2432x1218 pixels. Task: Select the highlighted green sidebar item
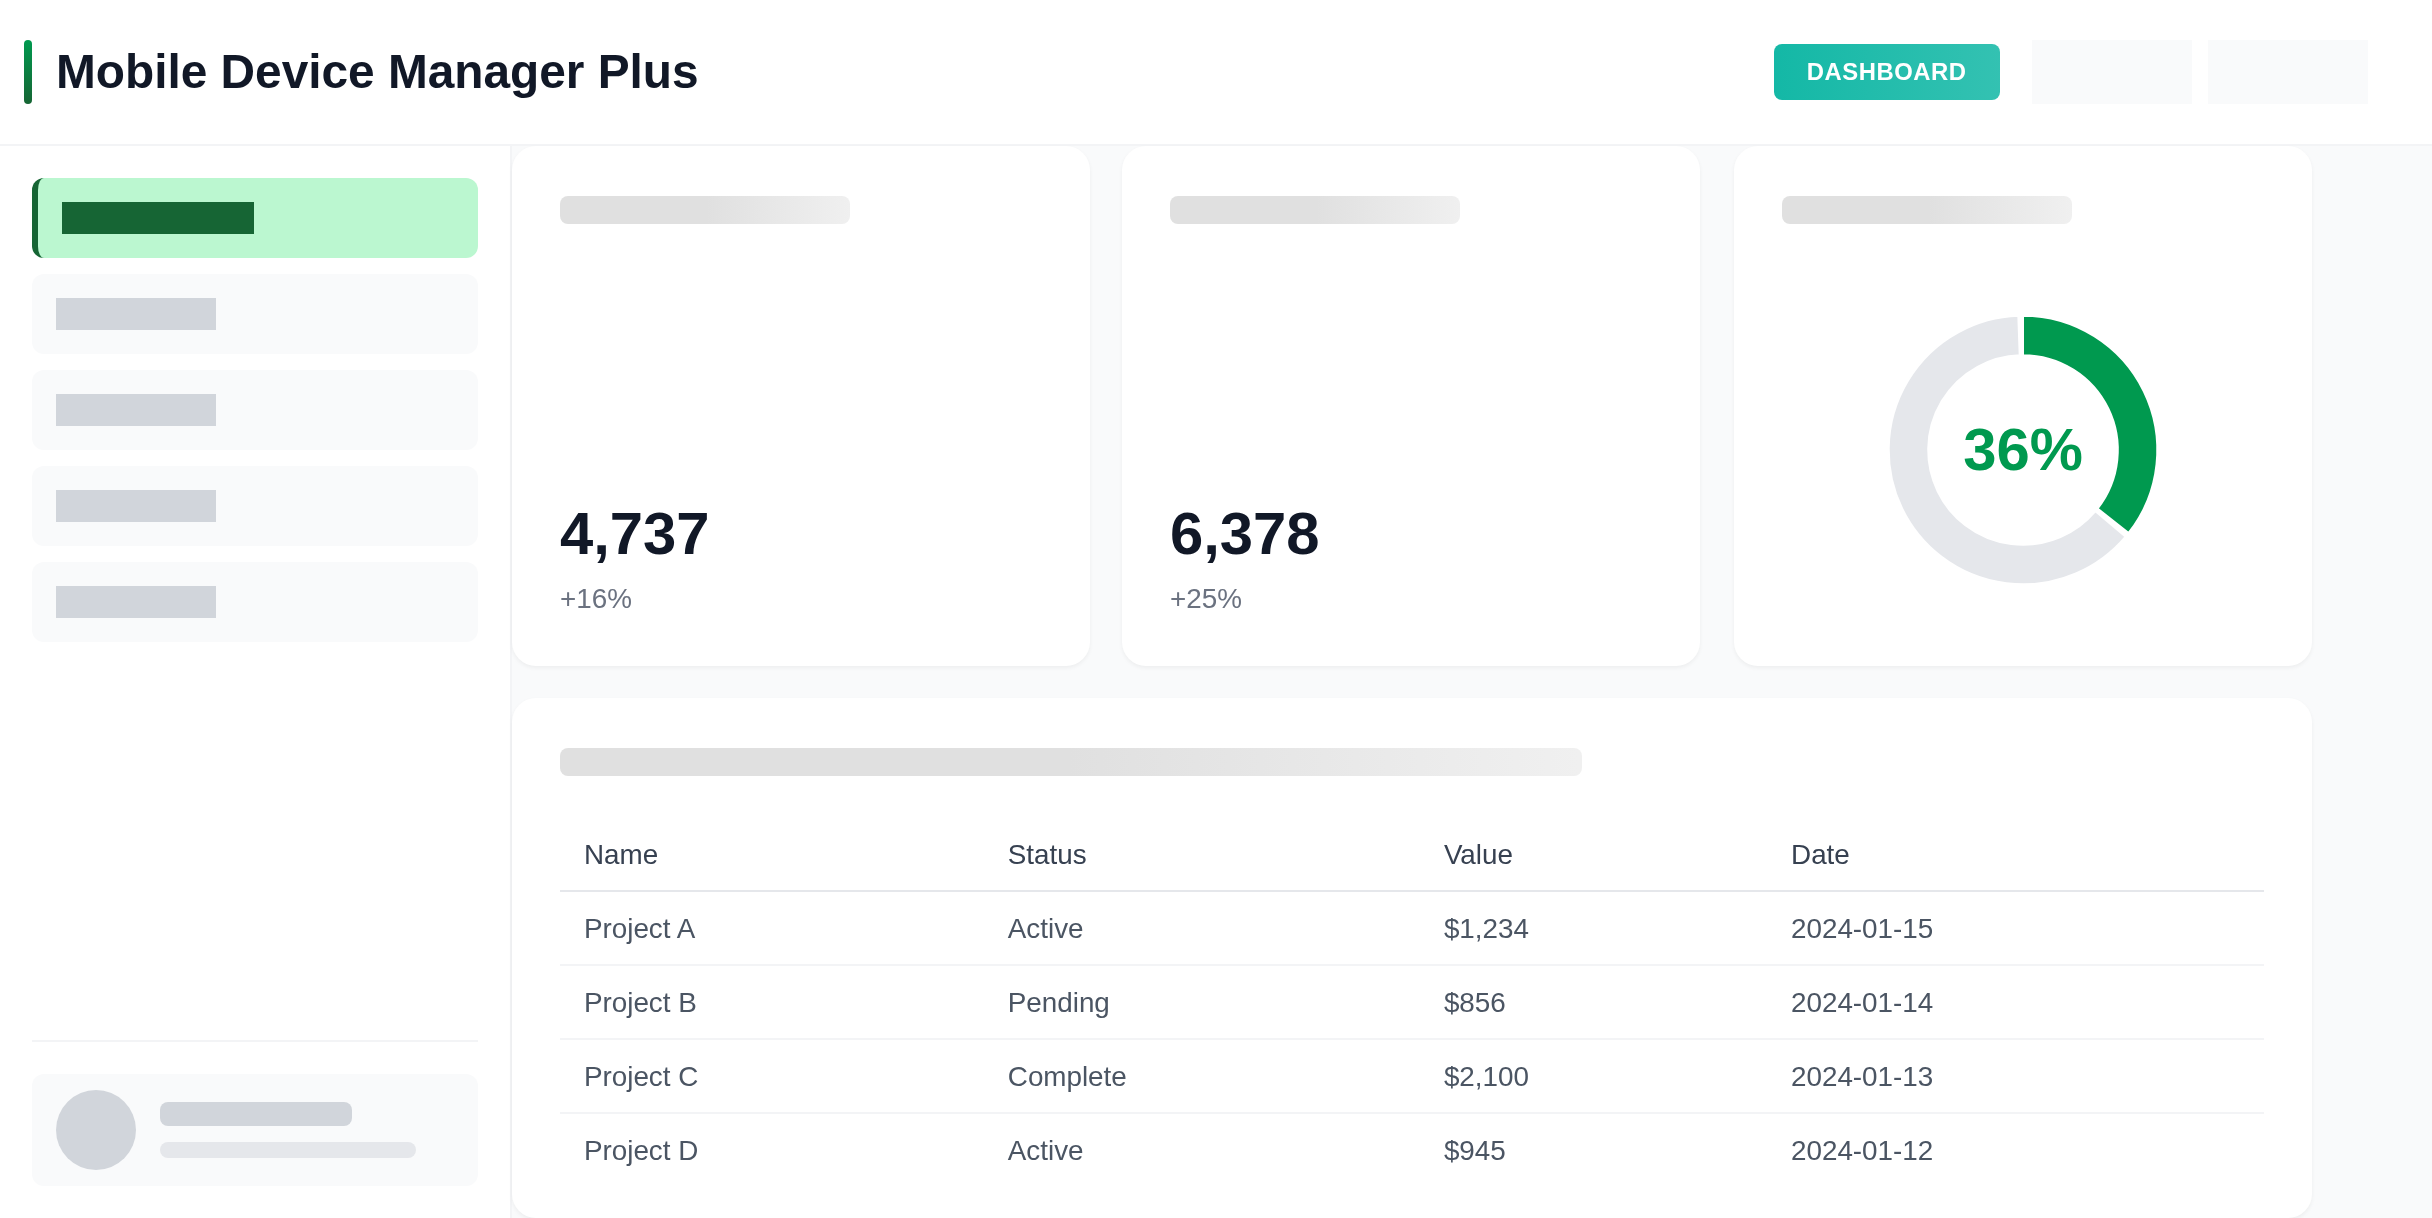click(x=255, y=218)
